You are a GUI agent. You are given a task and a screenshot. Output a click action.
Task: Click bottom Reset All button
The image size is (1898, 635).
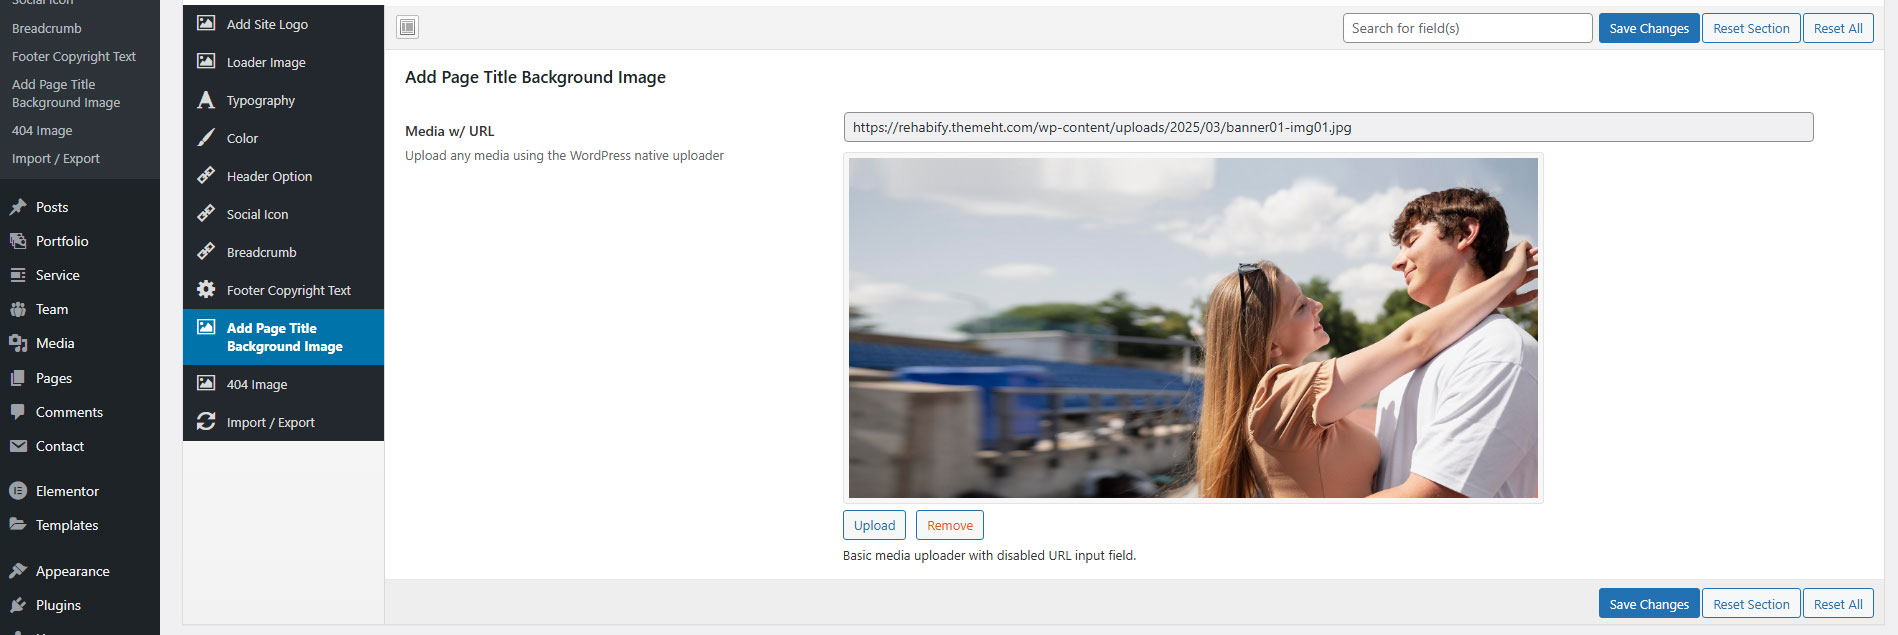[1838, 604]
